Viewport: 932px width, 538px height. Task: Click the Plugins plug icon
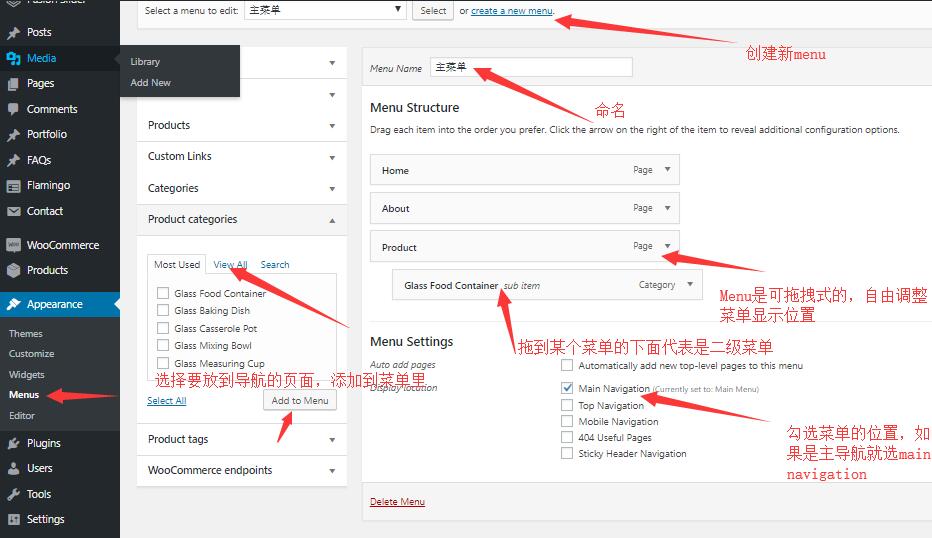click(x=13, y=443)
